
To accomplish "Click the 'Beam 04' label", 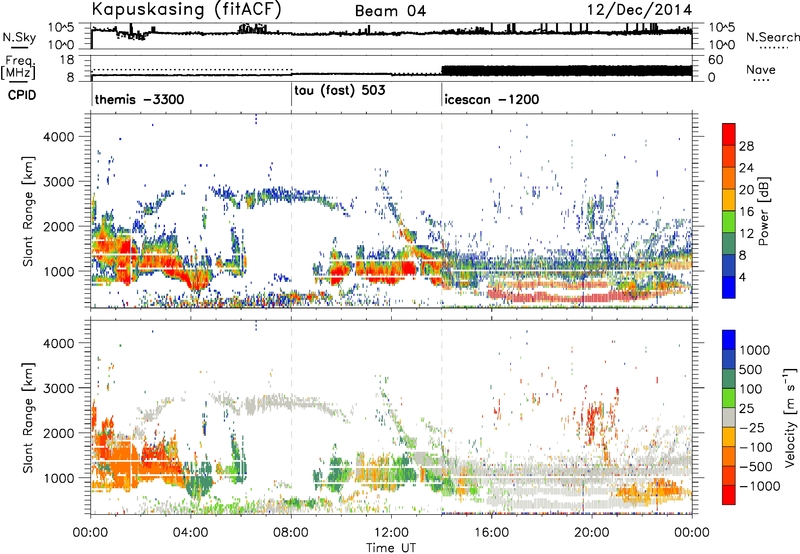I will (x=390, y=11).
